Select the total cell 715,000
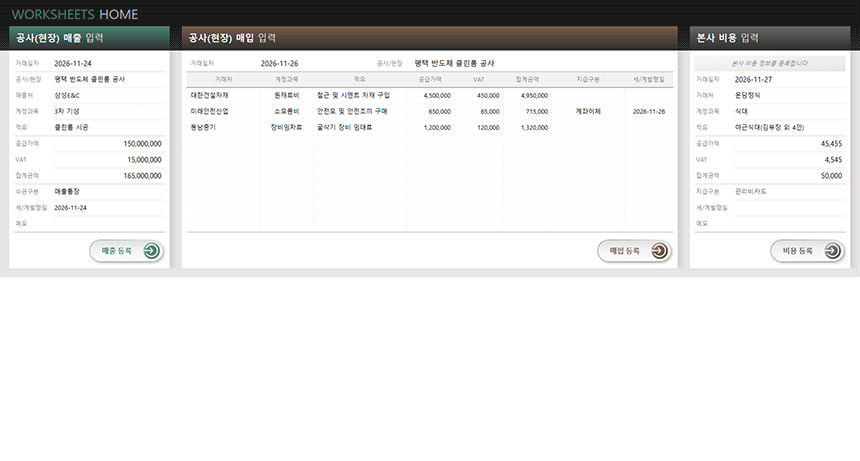 coord(527,111)
